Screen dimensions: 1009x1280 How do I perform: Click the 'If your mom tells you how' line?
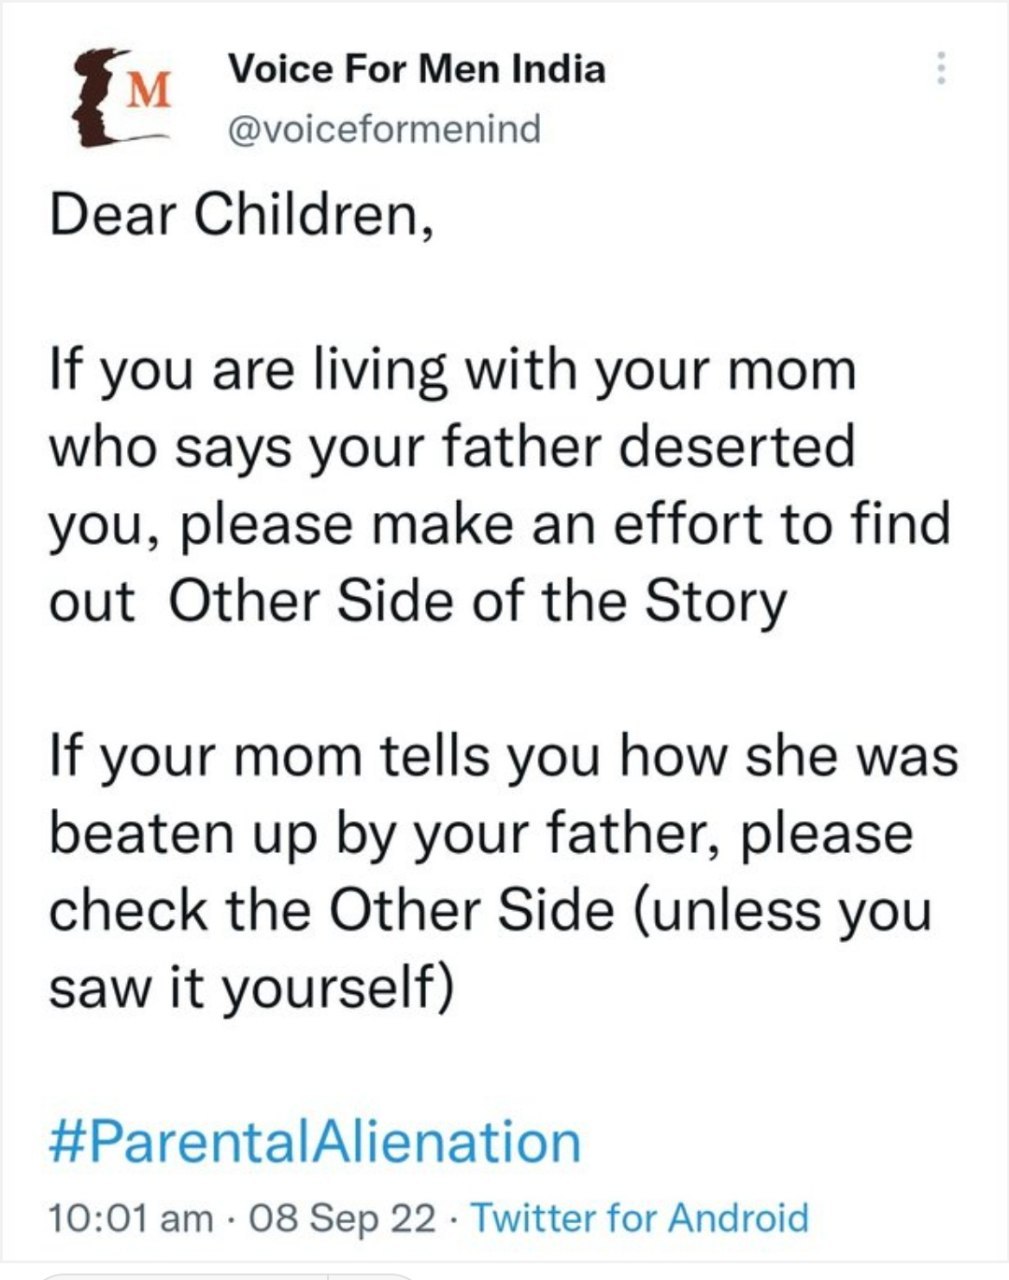point(504,756)
